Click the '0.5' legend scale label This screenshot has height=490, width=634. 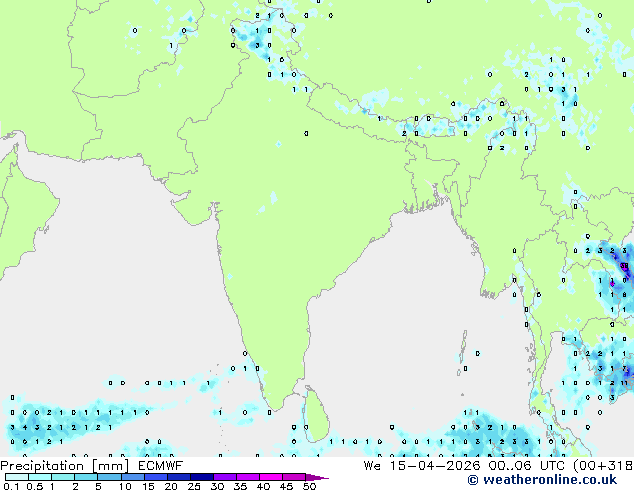pyautogui.click(x=35, y=486)
